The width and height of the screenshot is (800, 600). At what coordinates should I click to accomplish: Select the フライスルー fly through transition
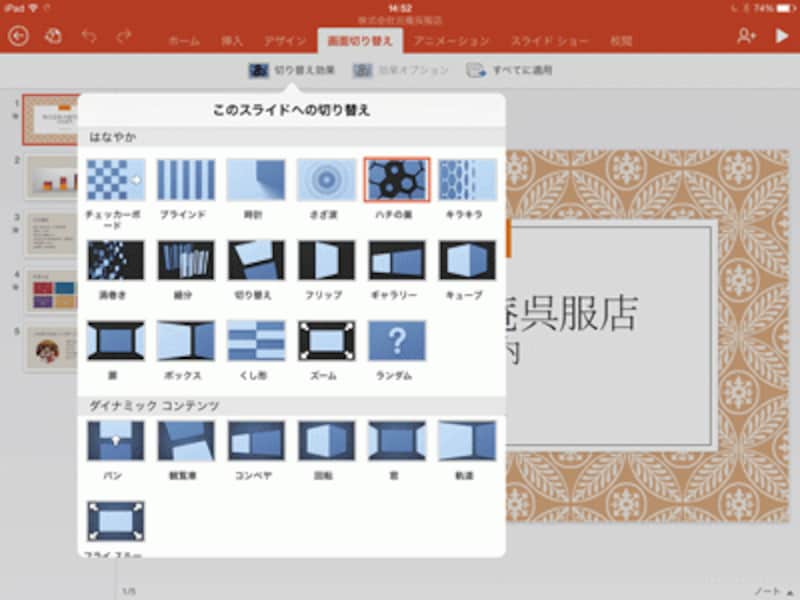point(116,521)
